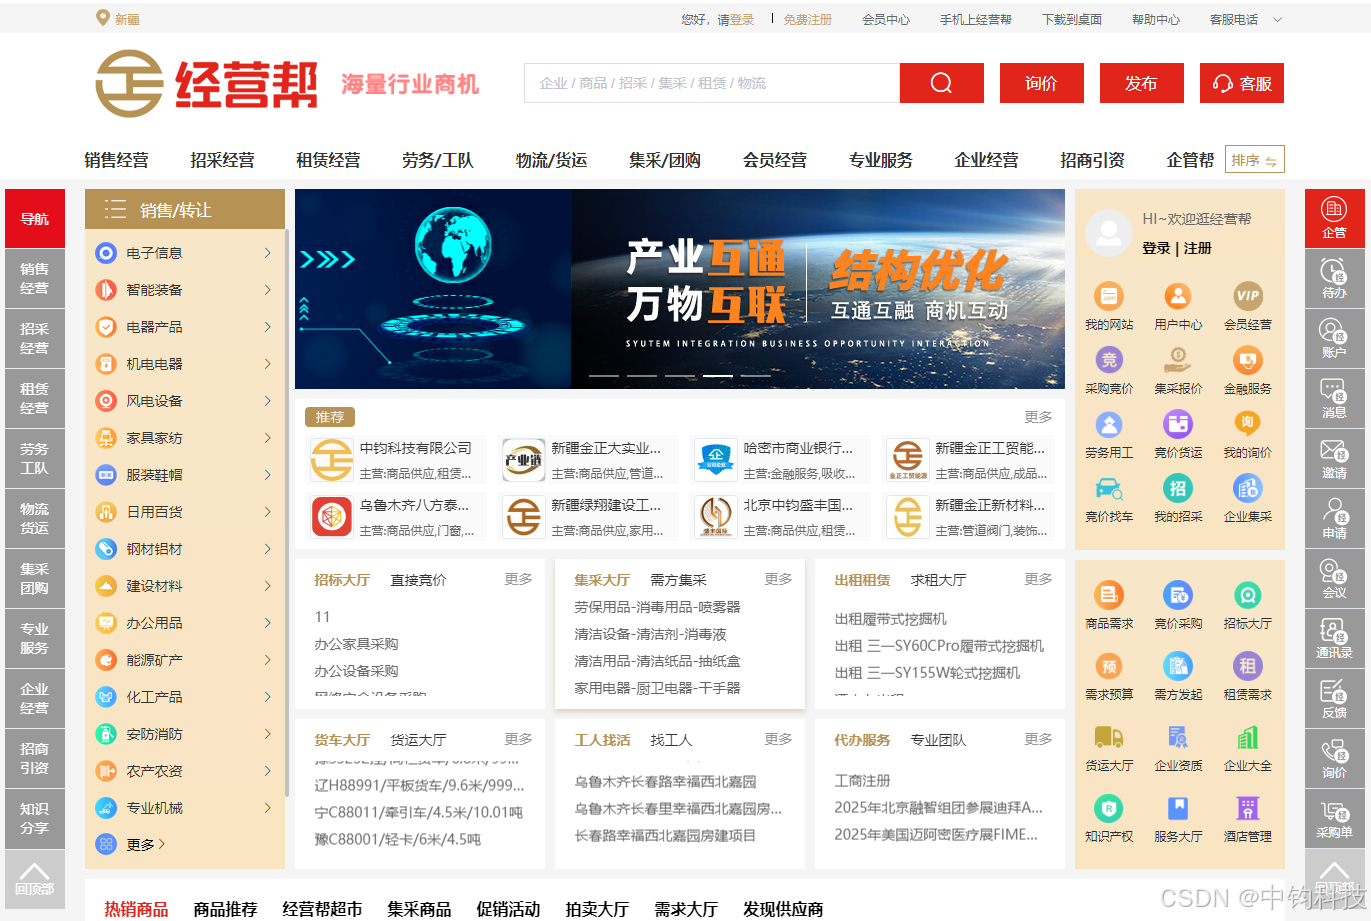
Task: Switch to 集采商品 tab
Action: (419, 909)
